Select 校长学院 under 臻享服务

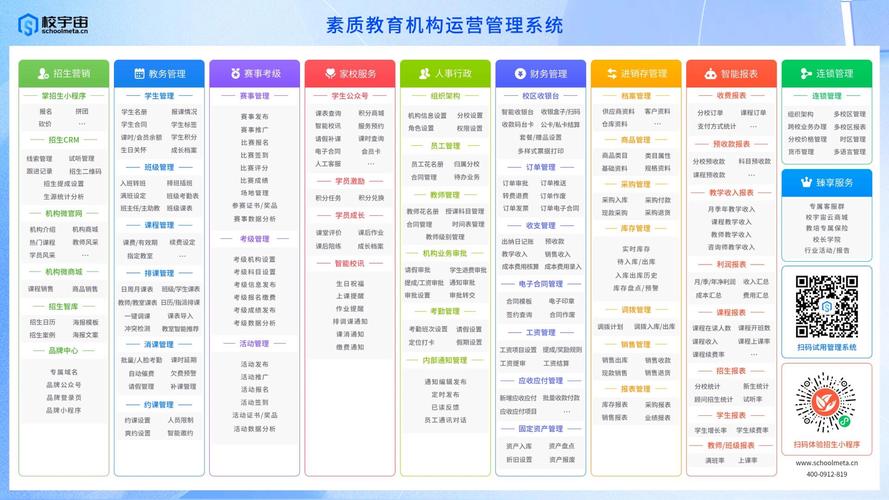[x=827, y=239]
